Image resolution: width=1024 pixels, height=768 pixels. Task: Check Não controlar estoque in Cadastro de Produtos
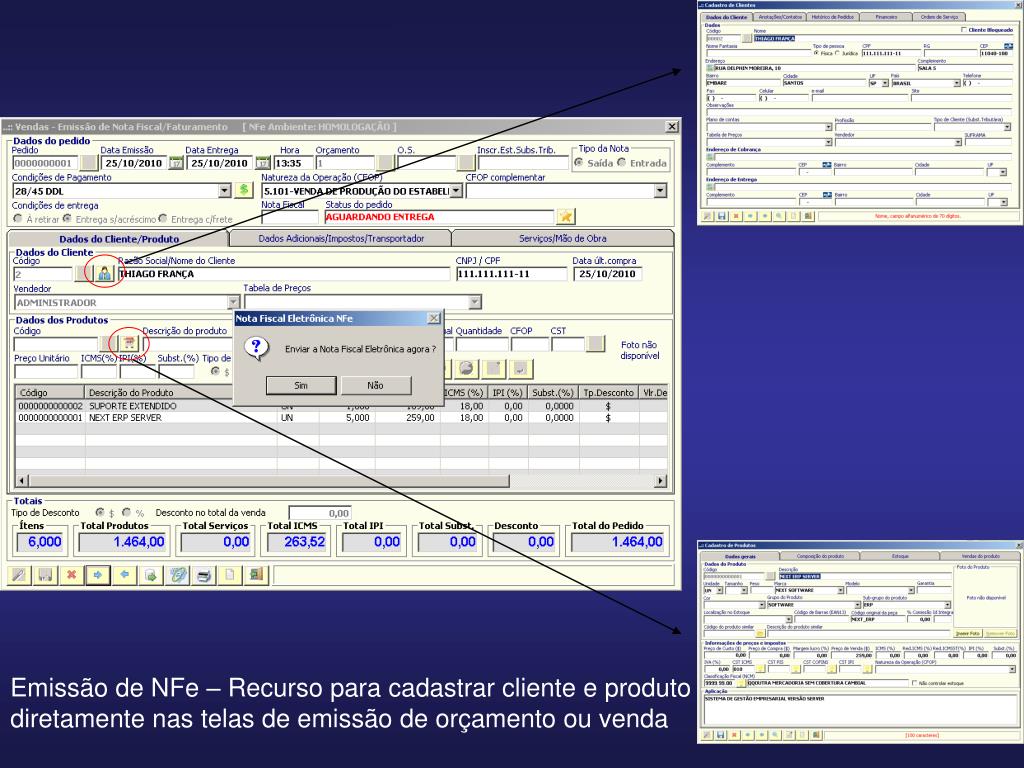(x=914, y=683)
